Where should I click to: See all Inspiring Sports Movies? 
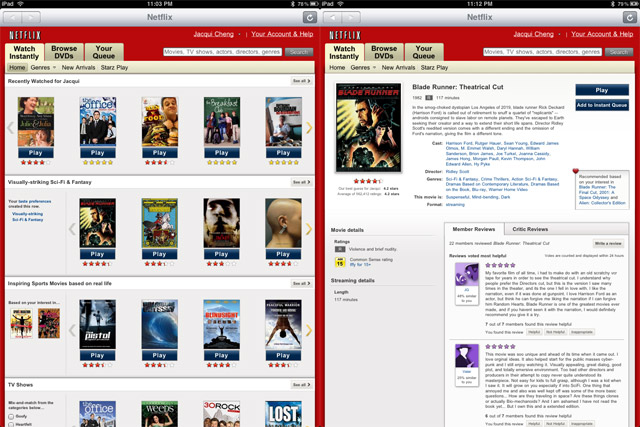click(x=302, y=283)
